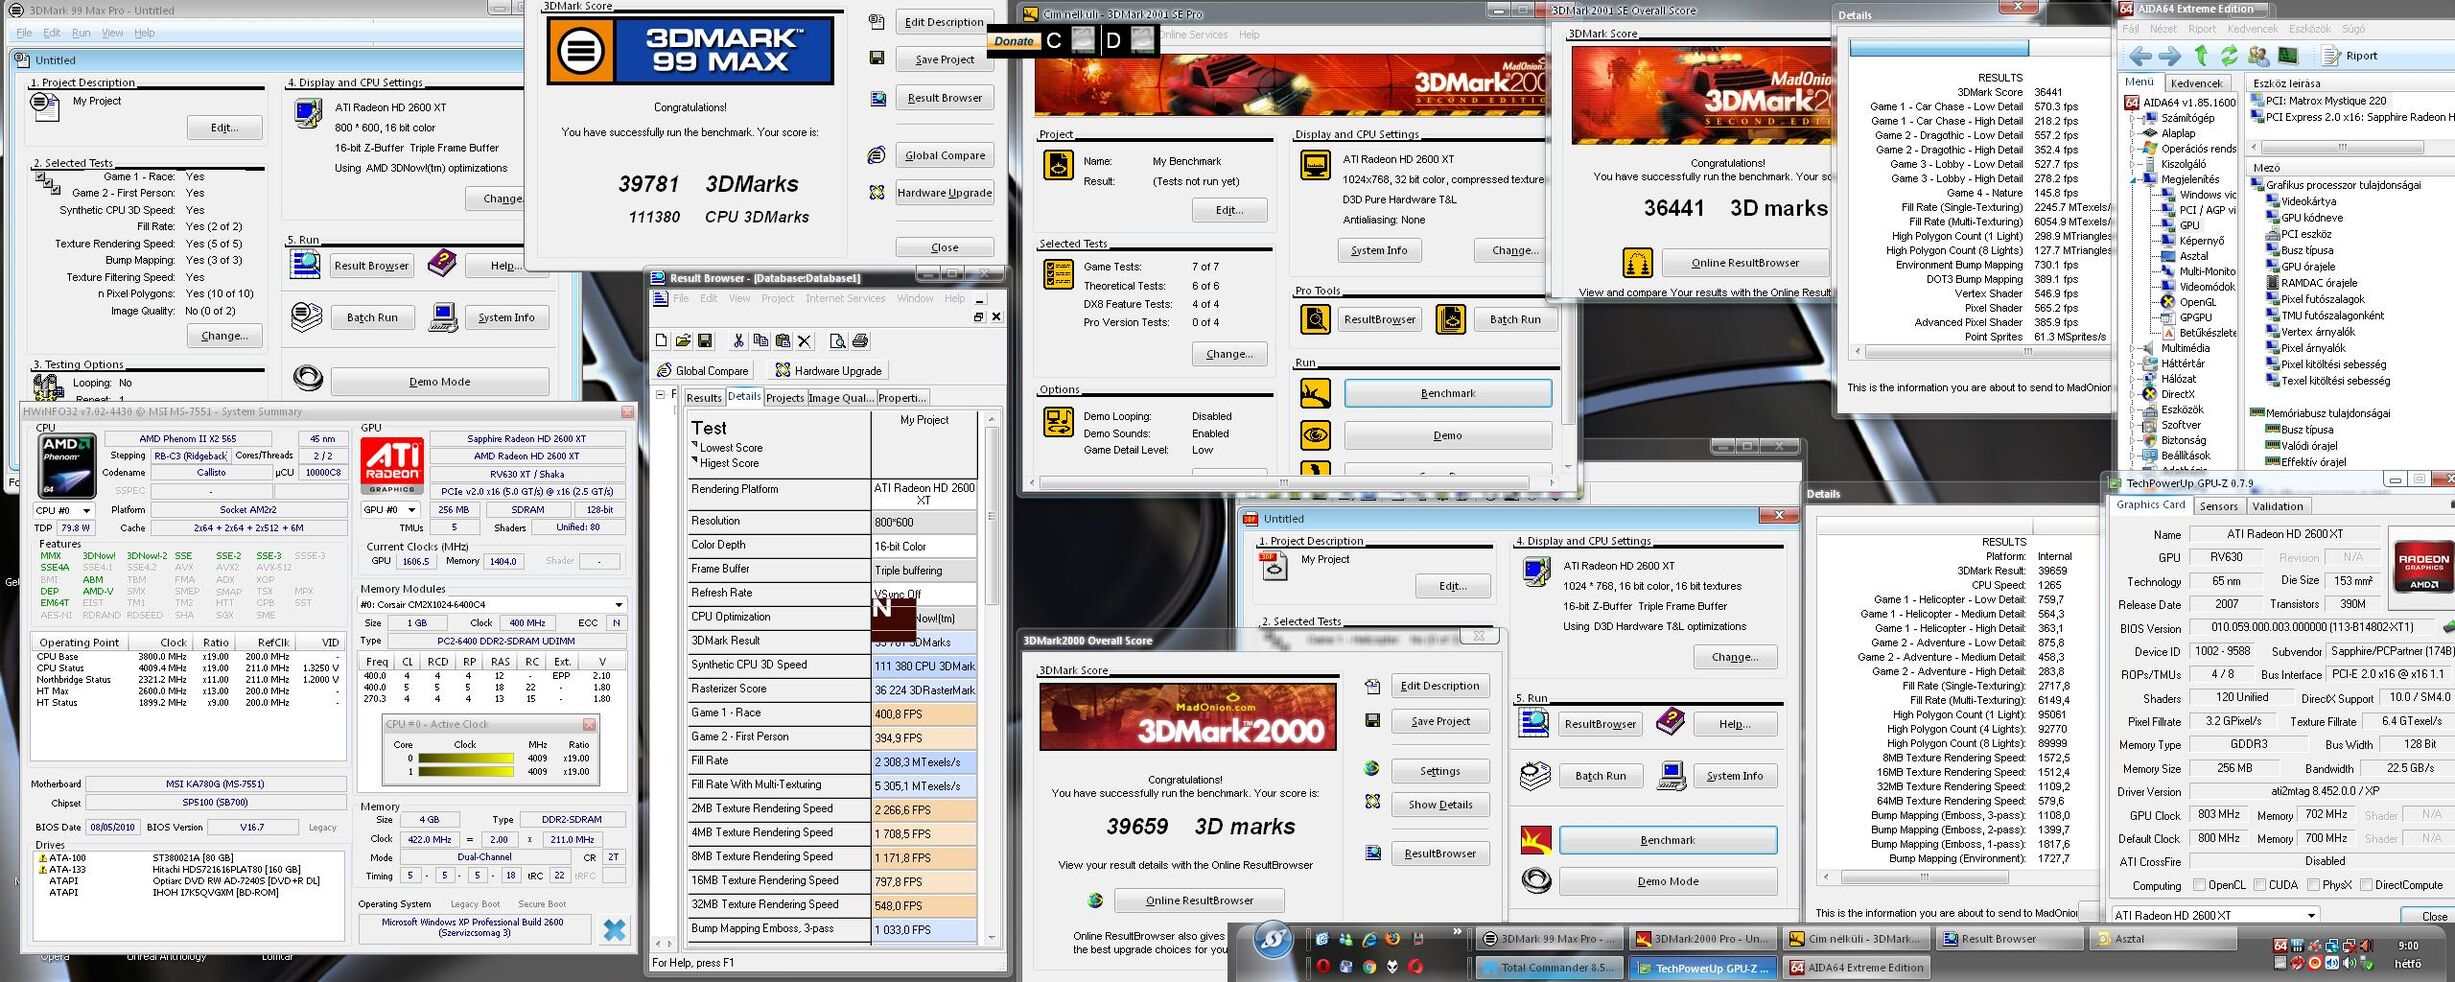Screen dimensions: 2455x982
Task: Click Save floppy icon in Result Browser toolbar
Action: 705,341
